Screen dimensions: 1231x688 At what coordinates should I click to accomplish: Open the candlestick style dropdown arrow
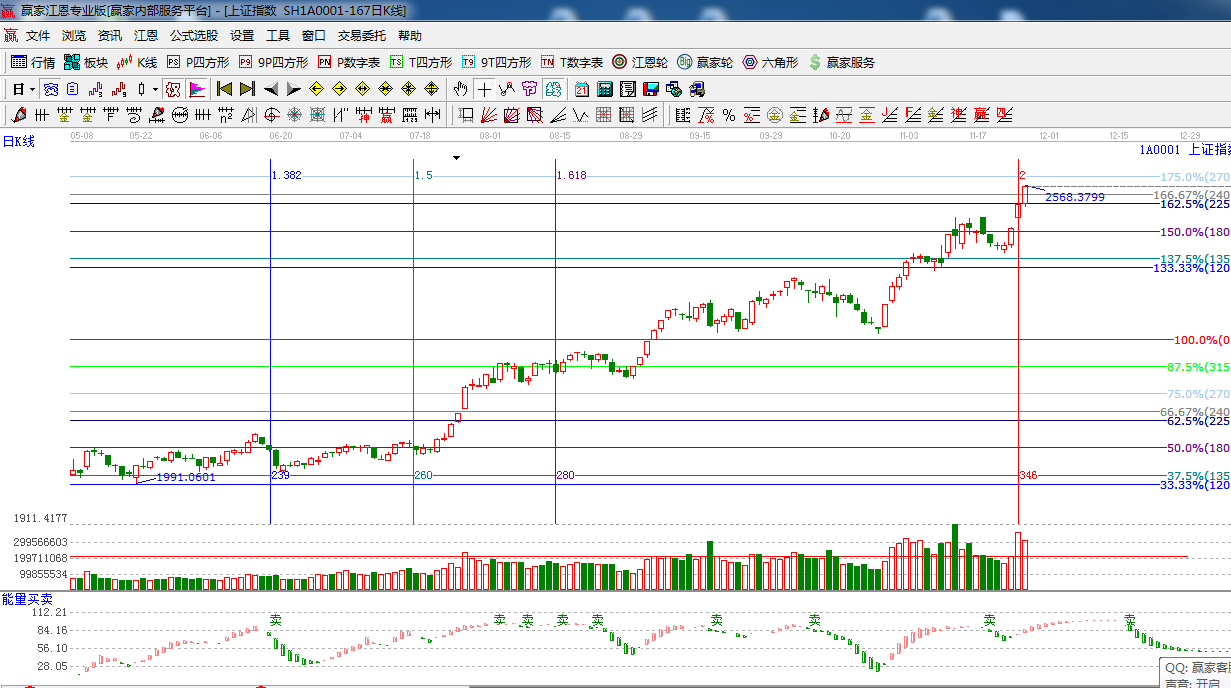155,89
